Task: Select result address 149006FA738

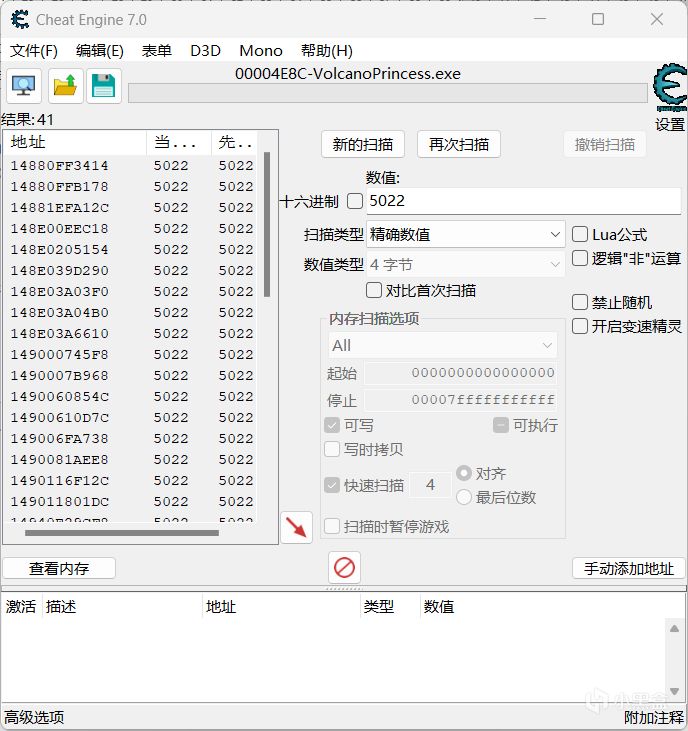Action: pyautogui.click(x=60, y=438)
